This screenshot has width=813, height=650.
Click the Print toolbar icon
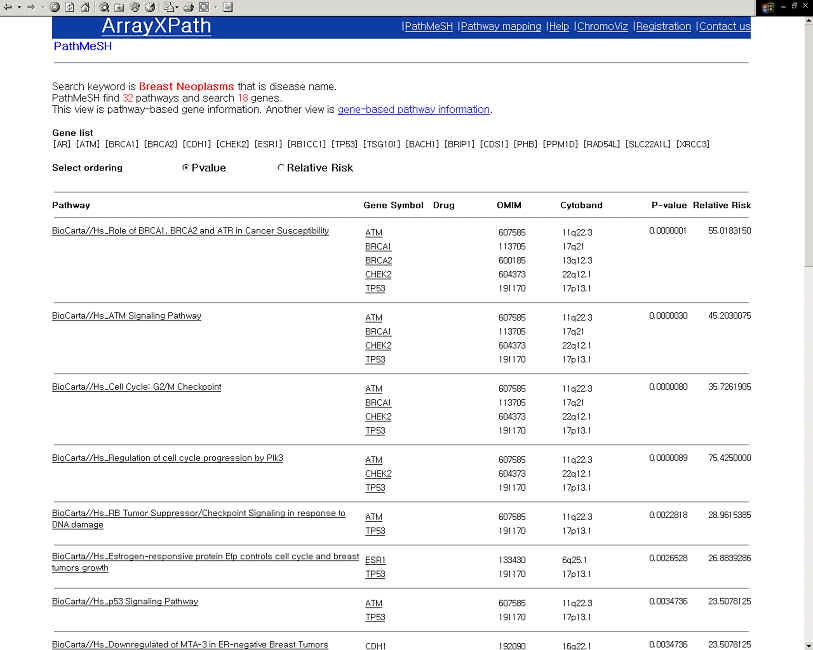tap(189, 7)
